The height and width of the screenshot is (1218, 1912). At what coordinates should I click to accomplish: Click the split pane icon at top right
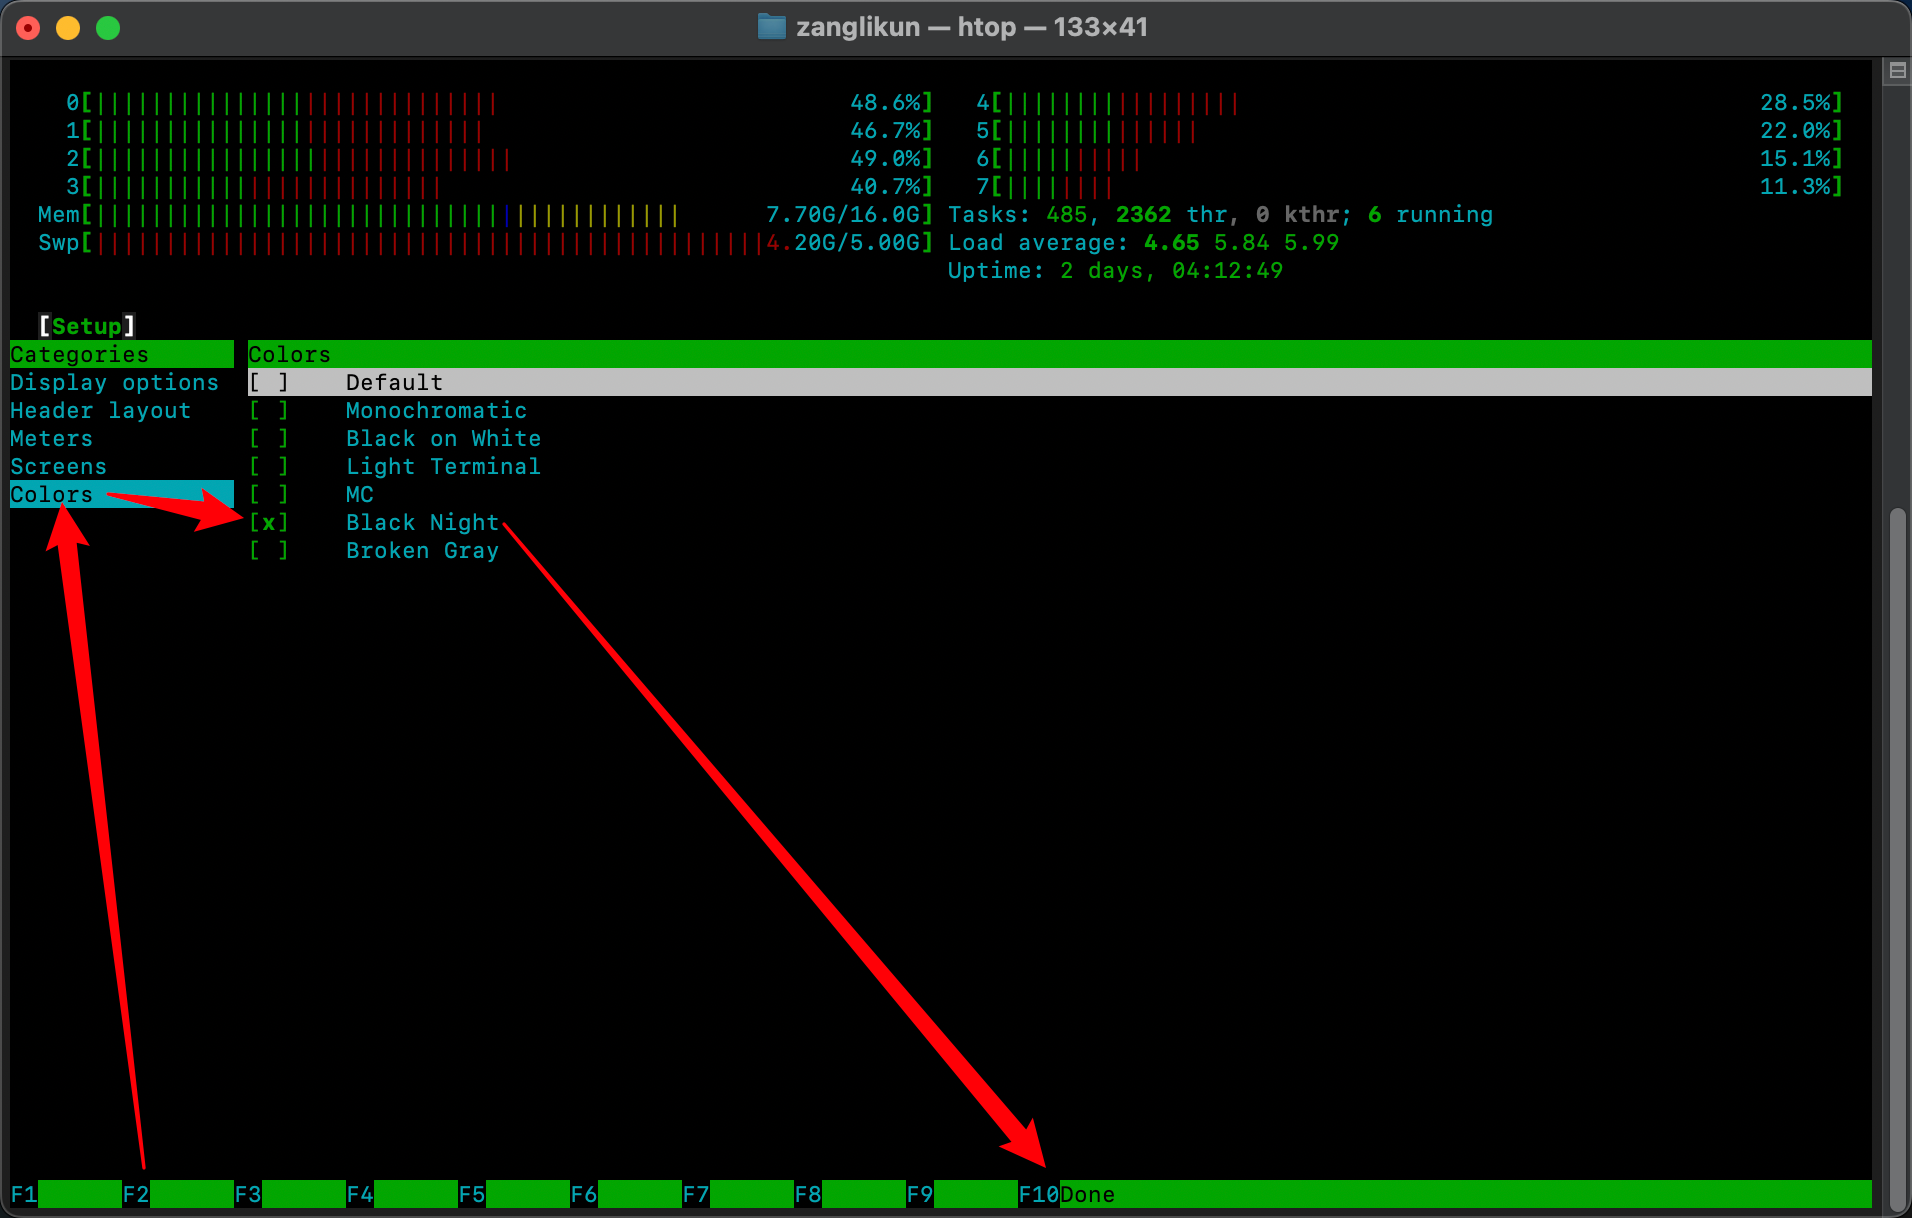[1896, 71]
